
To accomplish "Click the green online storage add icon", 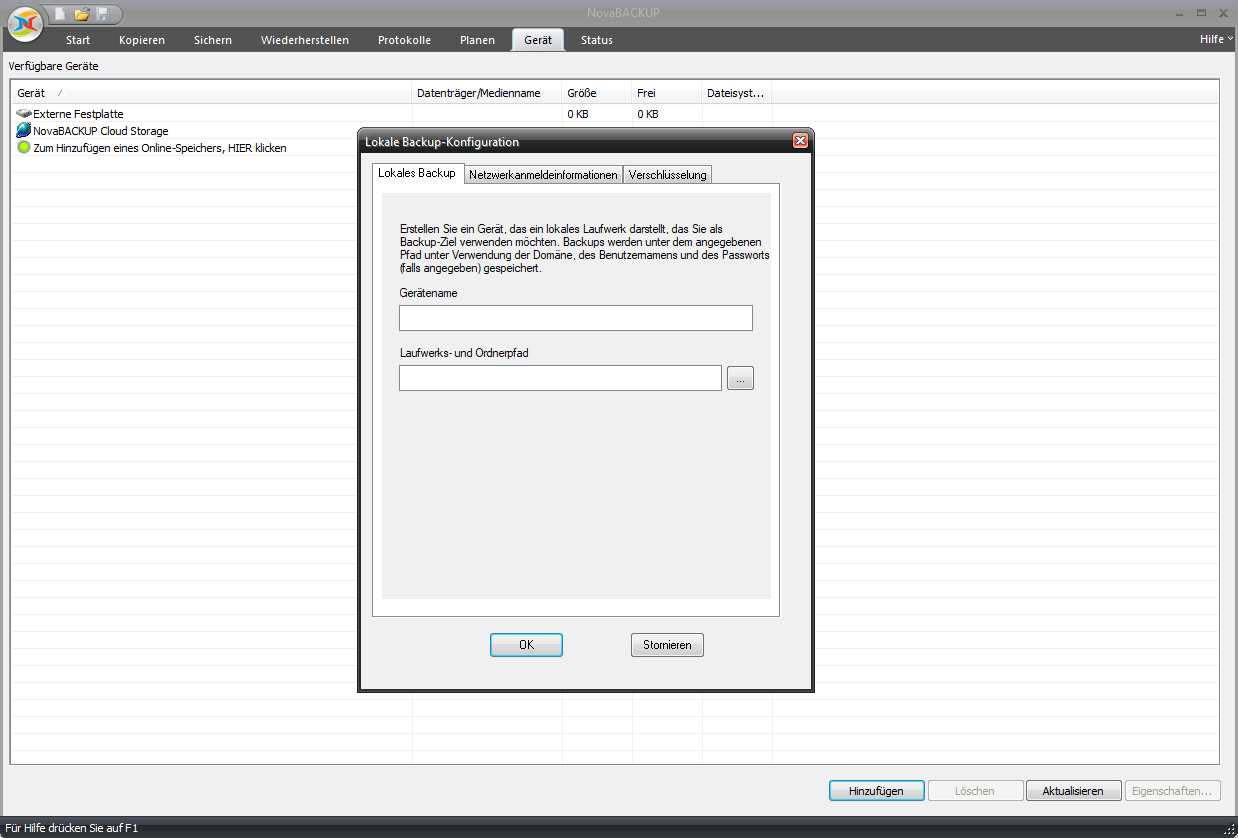I will [x=24, y=148].
